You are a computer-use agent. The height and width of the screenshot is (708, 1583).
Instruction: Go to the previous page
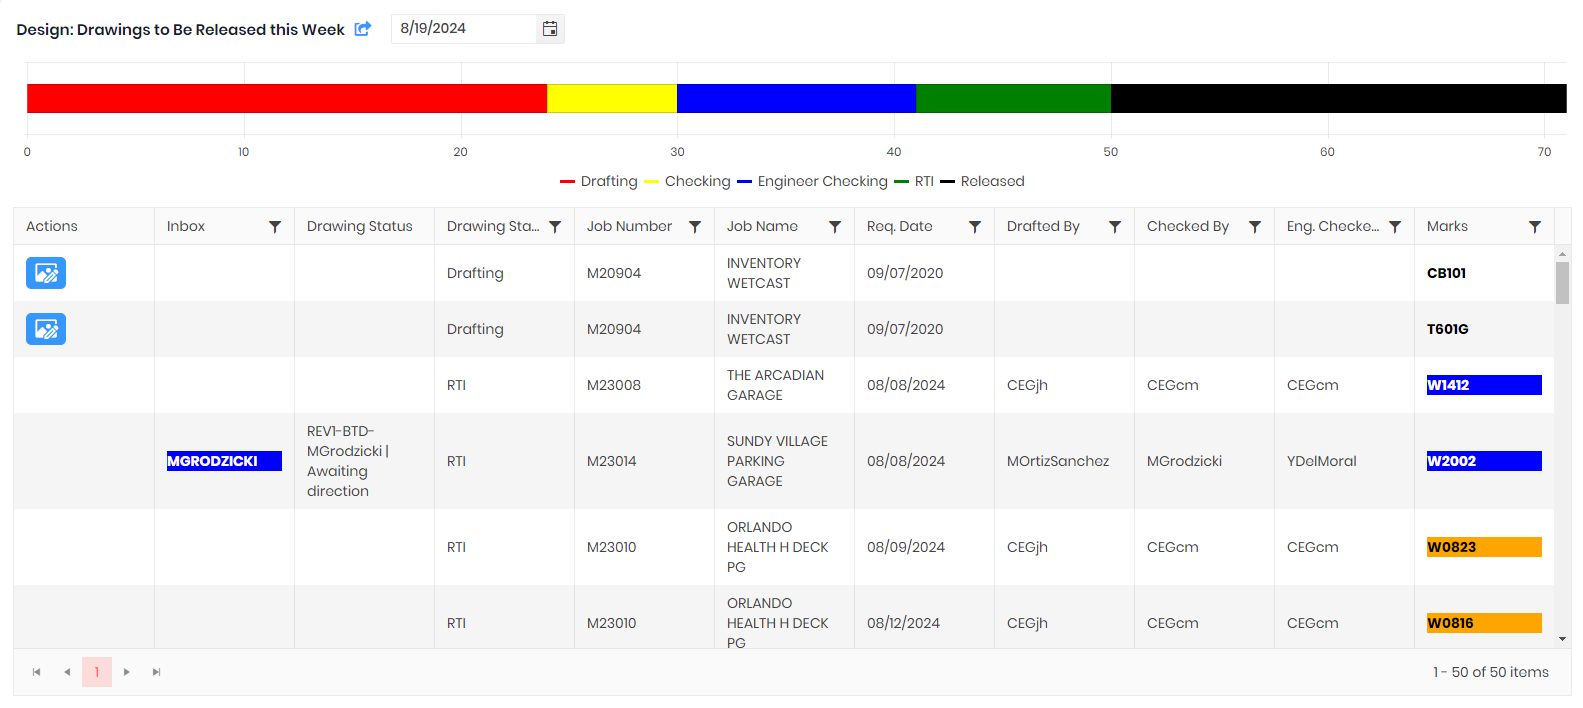click(67, 672)
